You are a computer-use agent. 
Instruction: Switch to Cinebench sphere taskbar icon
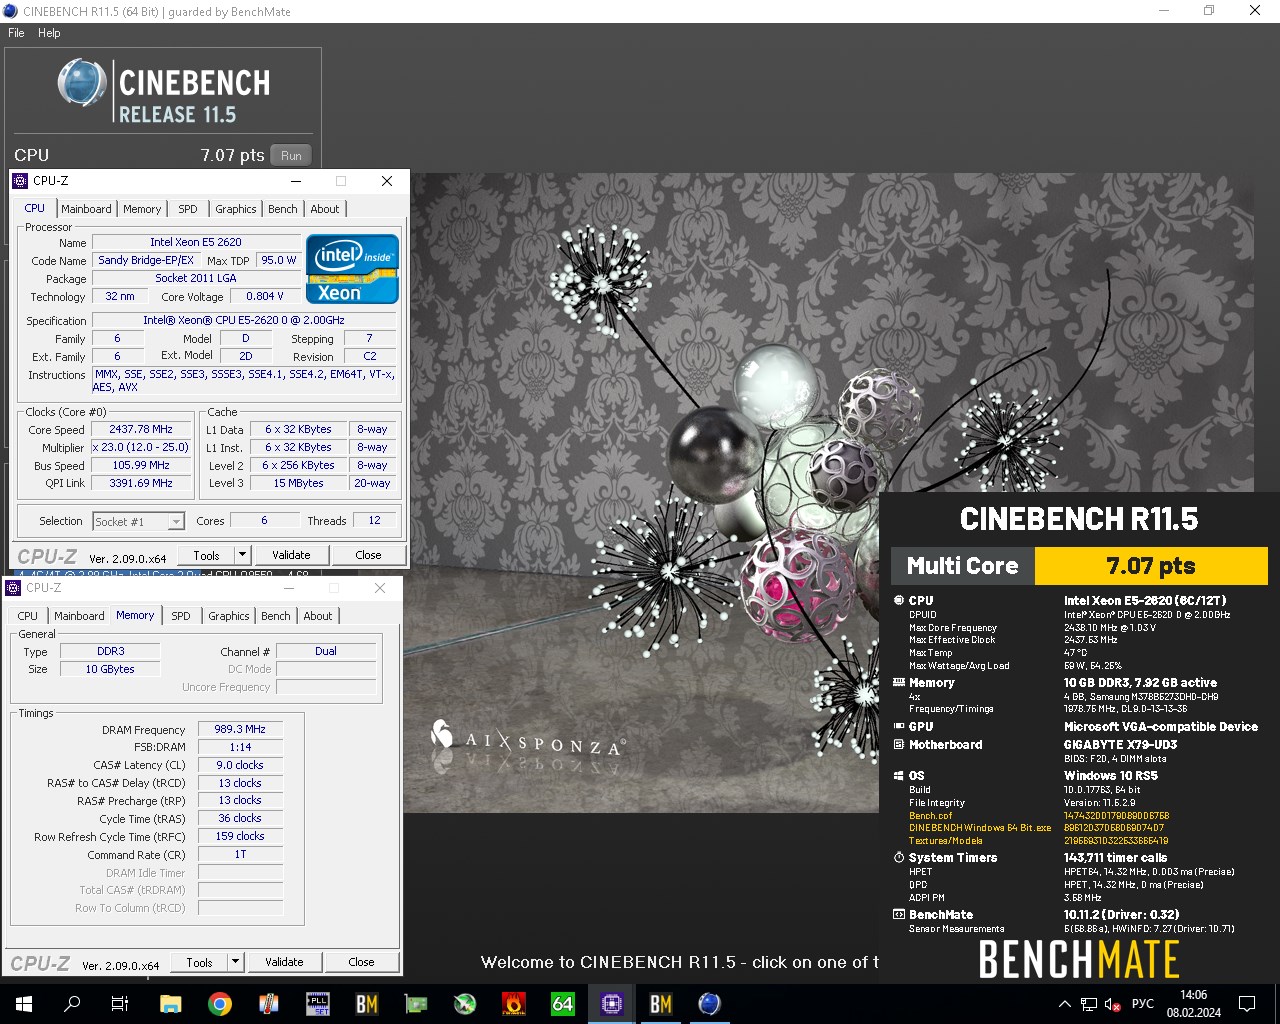click(710, 1003)
